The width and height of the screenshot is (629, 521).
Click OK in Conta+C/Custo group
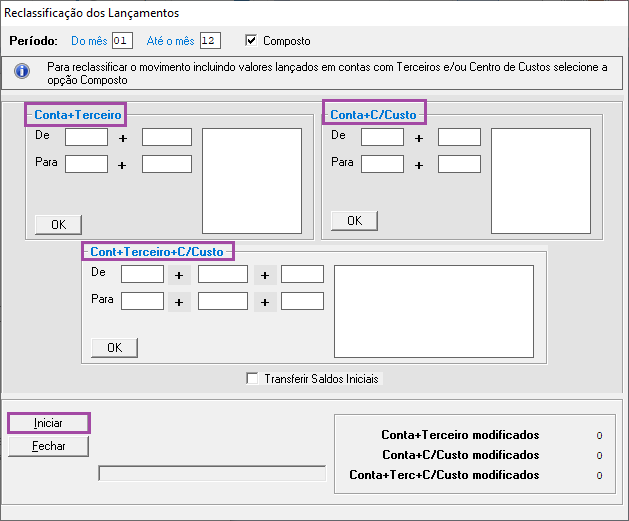coord(355,221)
